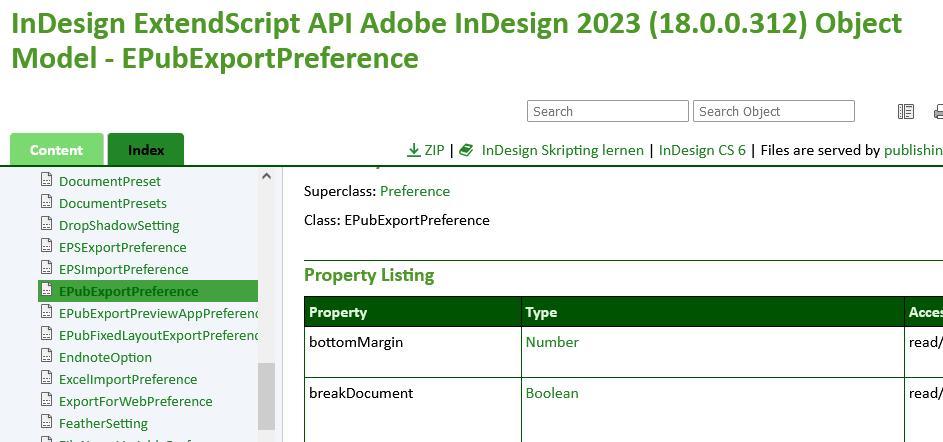
Task: Open the Preference superclass link
Action: (415, 191)
